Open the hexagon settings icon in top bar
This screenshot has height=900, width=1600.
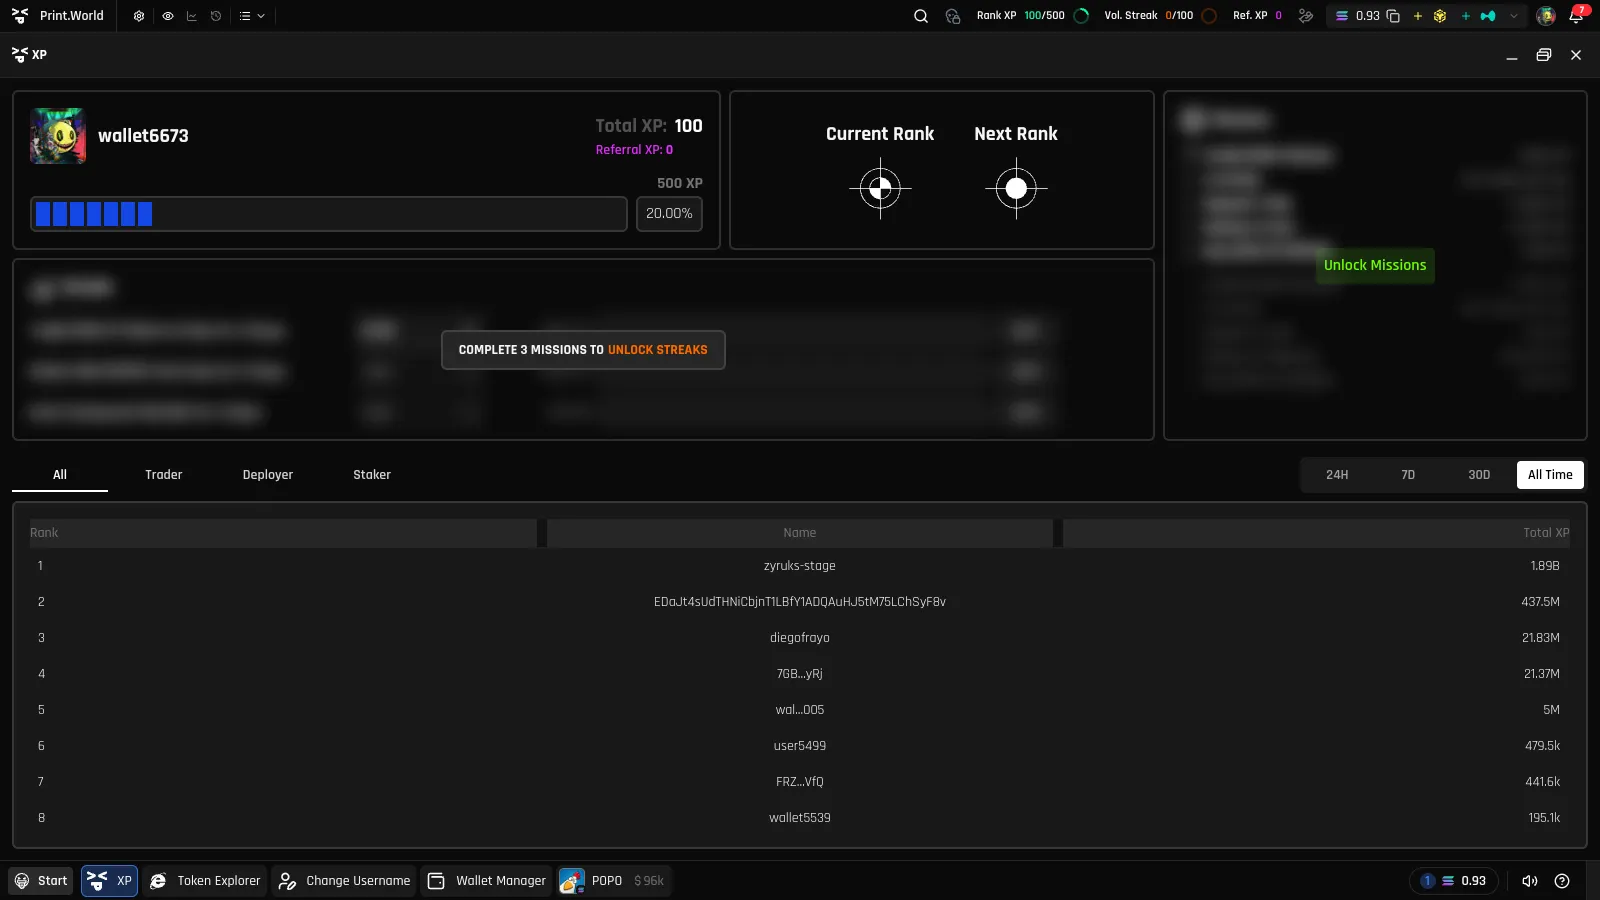(139, 16)
